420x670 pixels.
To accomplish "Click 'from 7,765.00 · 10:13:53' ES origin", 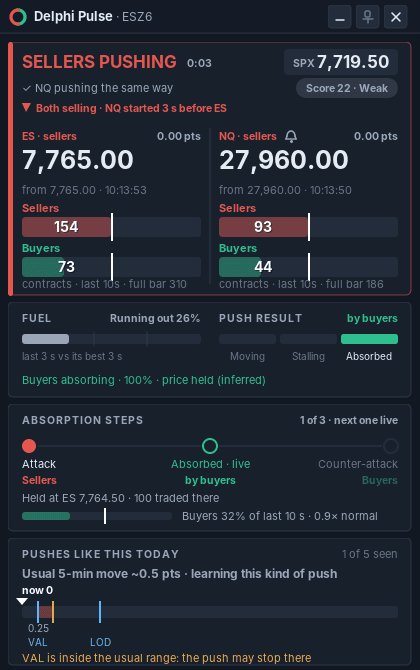I will coord(84,190).
